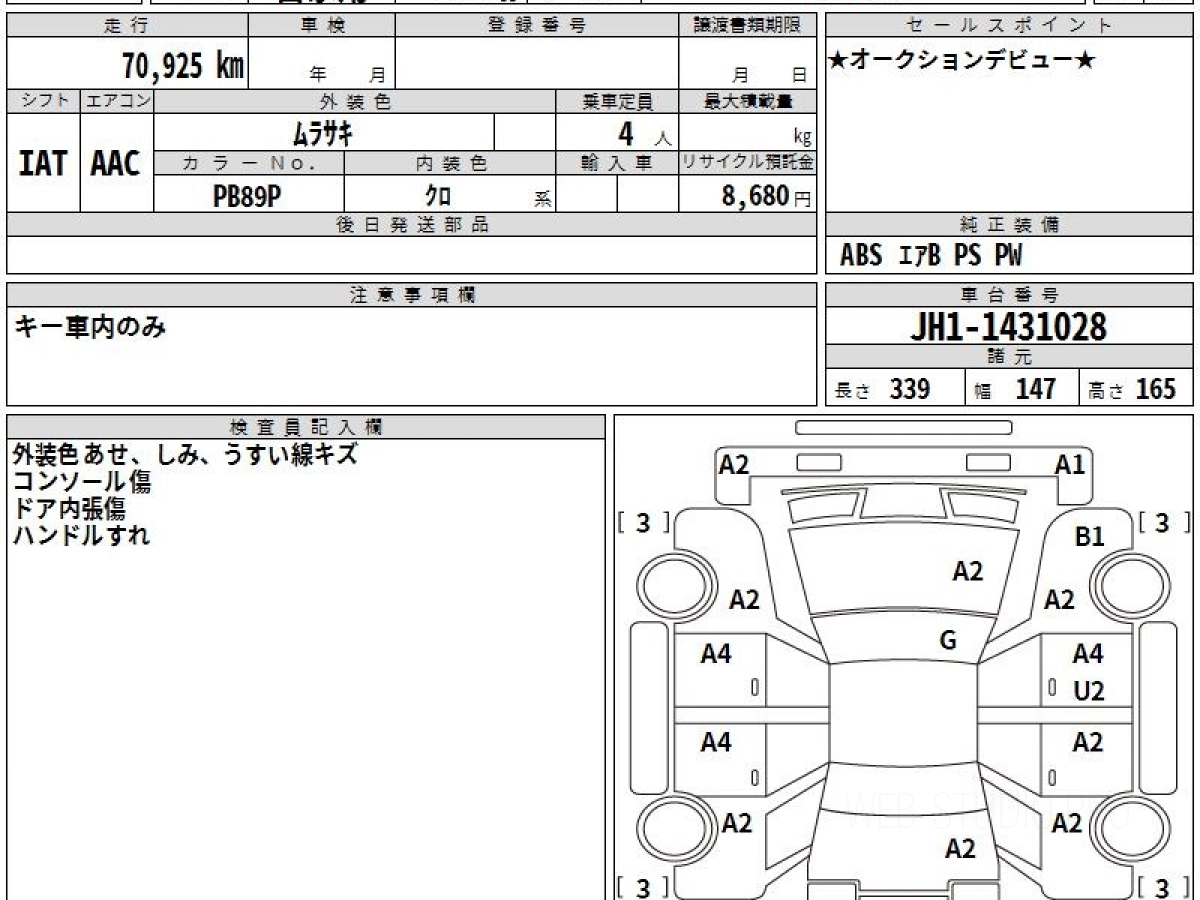Viewport: 1200px width, 900px height.
Task: Select the カラーNo. header
Action: point(249,163)
